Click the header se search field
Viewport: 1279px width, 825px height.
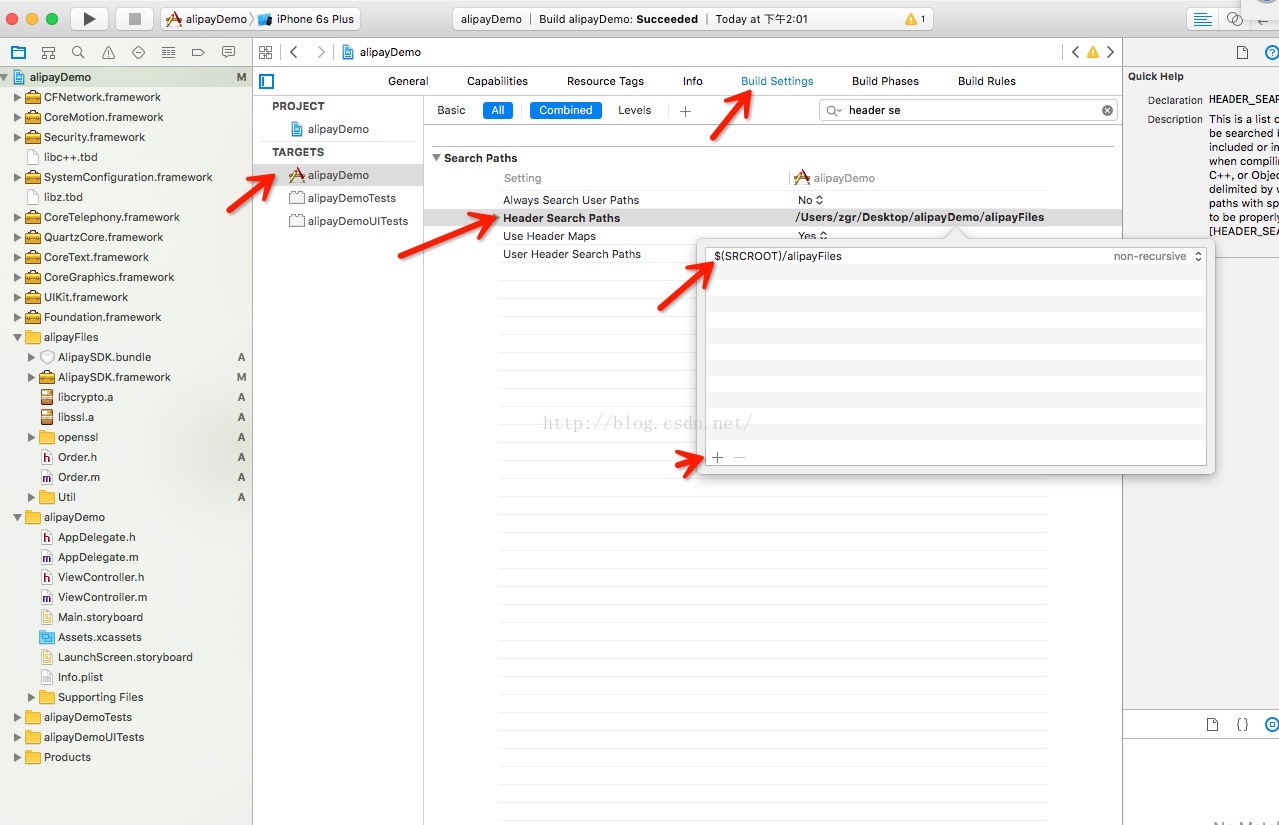(968, 110)
